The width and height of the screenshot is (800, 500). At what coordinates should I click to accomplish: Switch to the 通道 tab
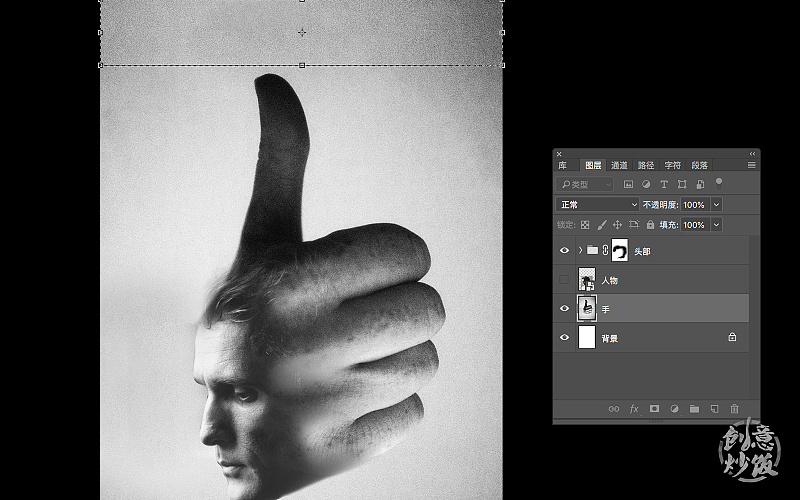pos(620,165)
